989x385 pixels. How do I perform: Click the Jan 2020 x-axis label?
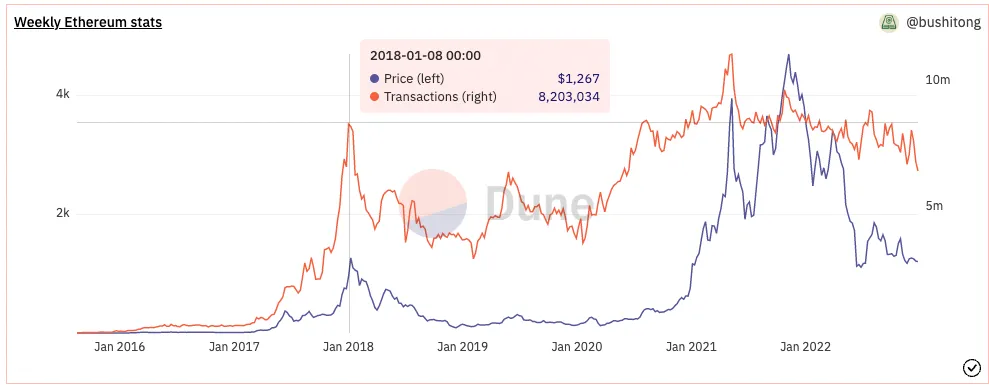tap(578, 346)
